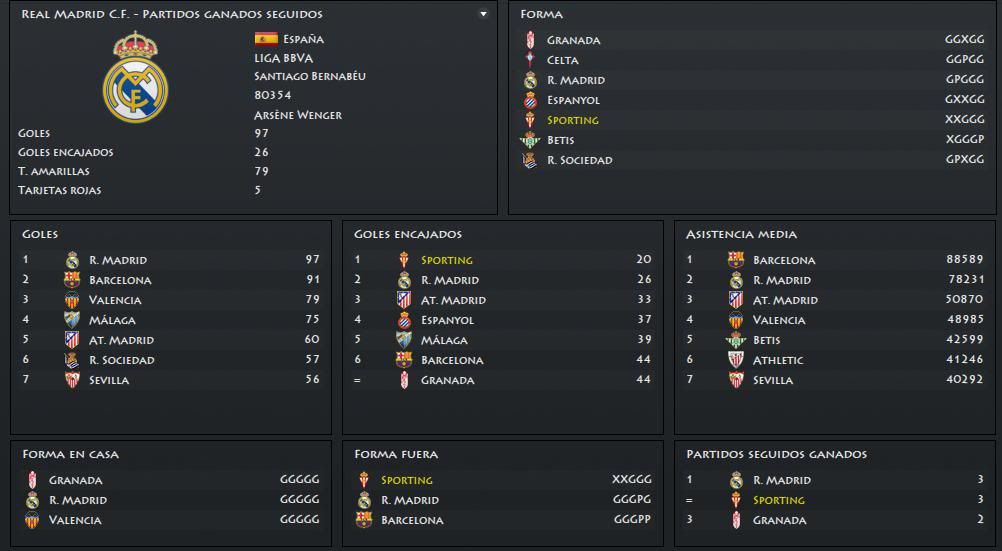Open the Partidos ganados seguidos dropdown arrow
1002x551 pixels.
click(483, 15)
